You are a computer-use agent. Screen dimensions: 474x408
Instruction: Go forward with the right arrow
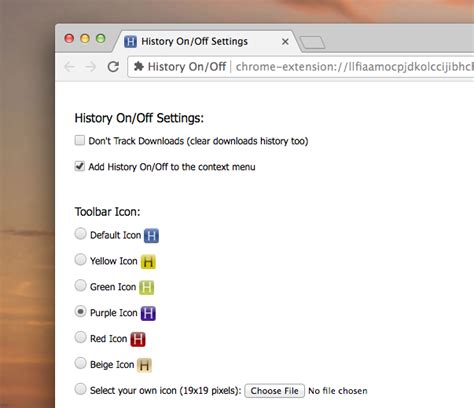pyautogui.click(x=91, y=67)
